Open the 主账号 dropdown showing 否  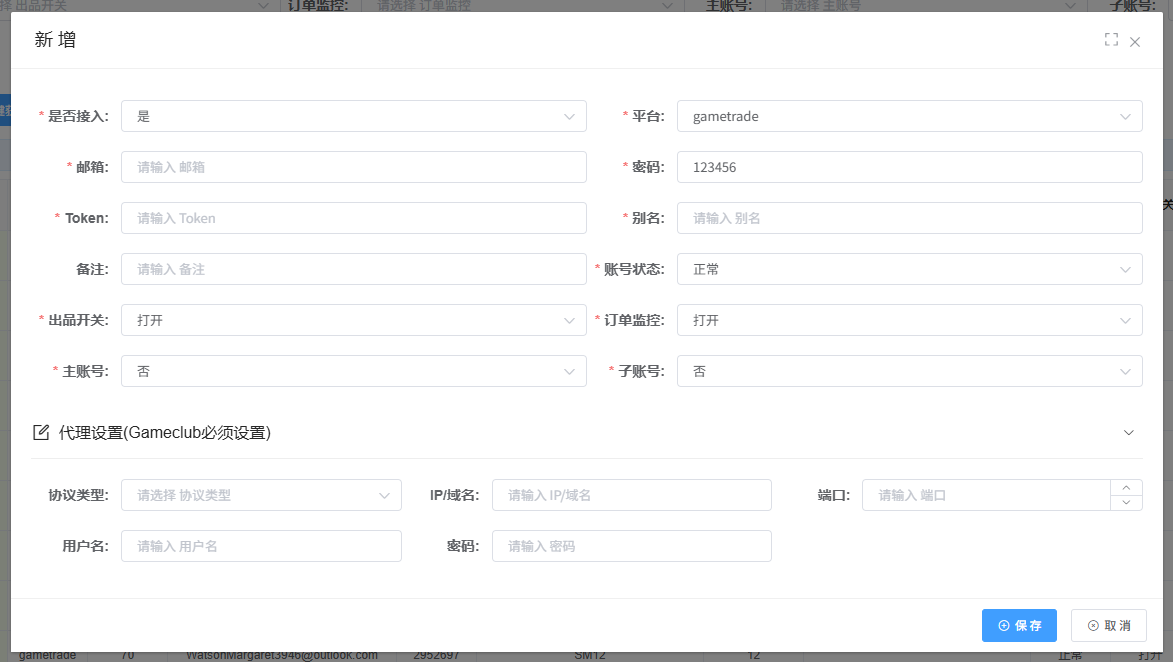[352, 370]
